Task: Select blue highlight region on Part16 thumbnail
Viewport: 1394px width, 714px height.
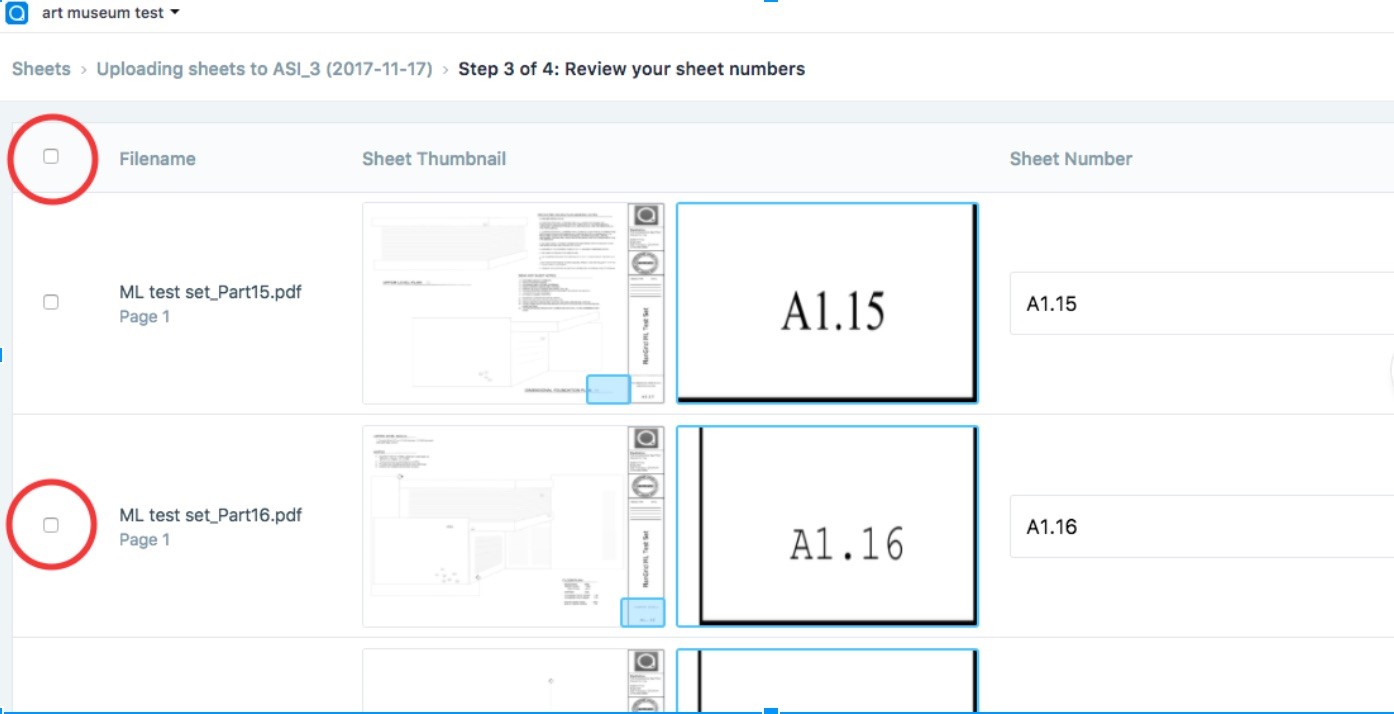Action: [x=643, y=612]
